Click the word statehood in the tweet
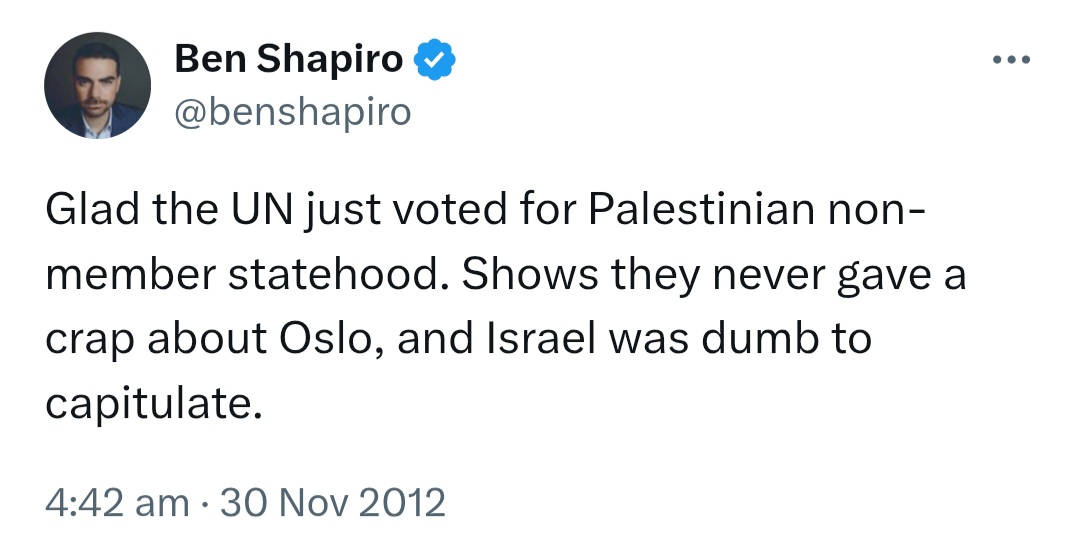 338,274
